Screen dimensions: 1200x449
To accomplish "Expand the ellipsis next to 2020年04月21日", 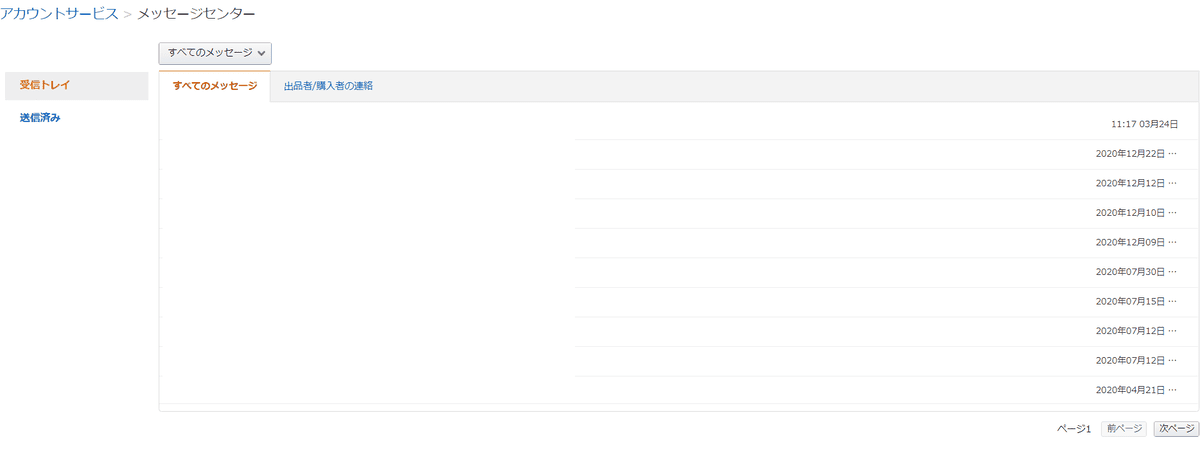I will (1173, 390).
